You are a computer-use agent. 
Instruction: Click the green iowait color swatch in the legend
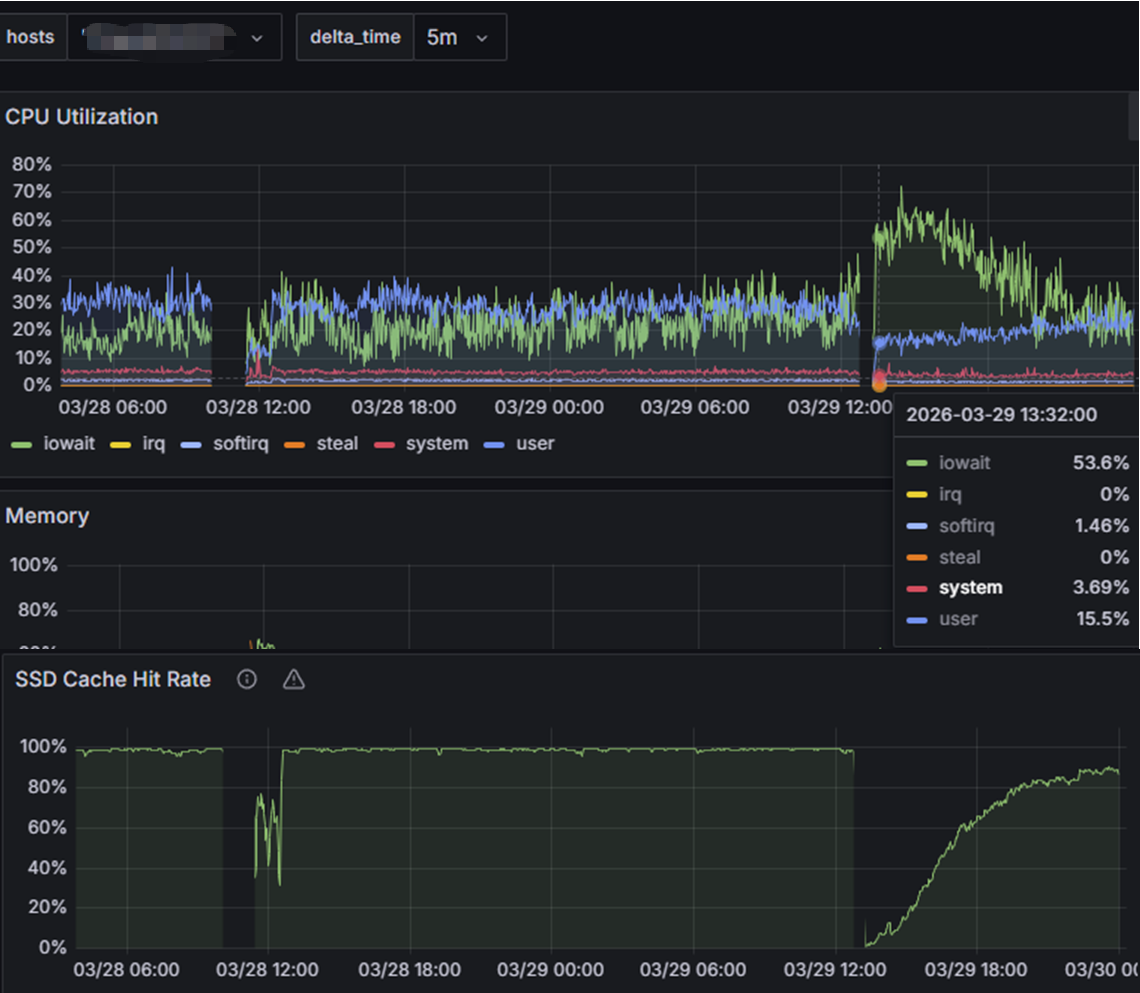22,445
